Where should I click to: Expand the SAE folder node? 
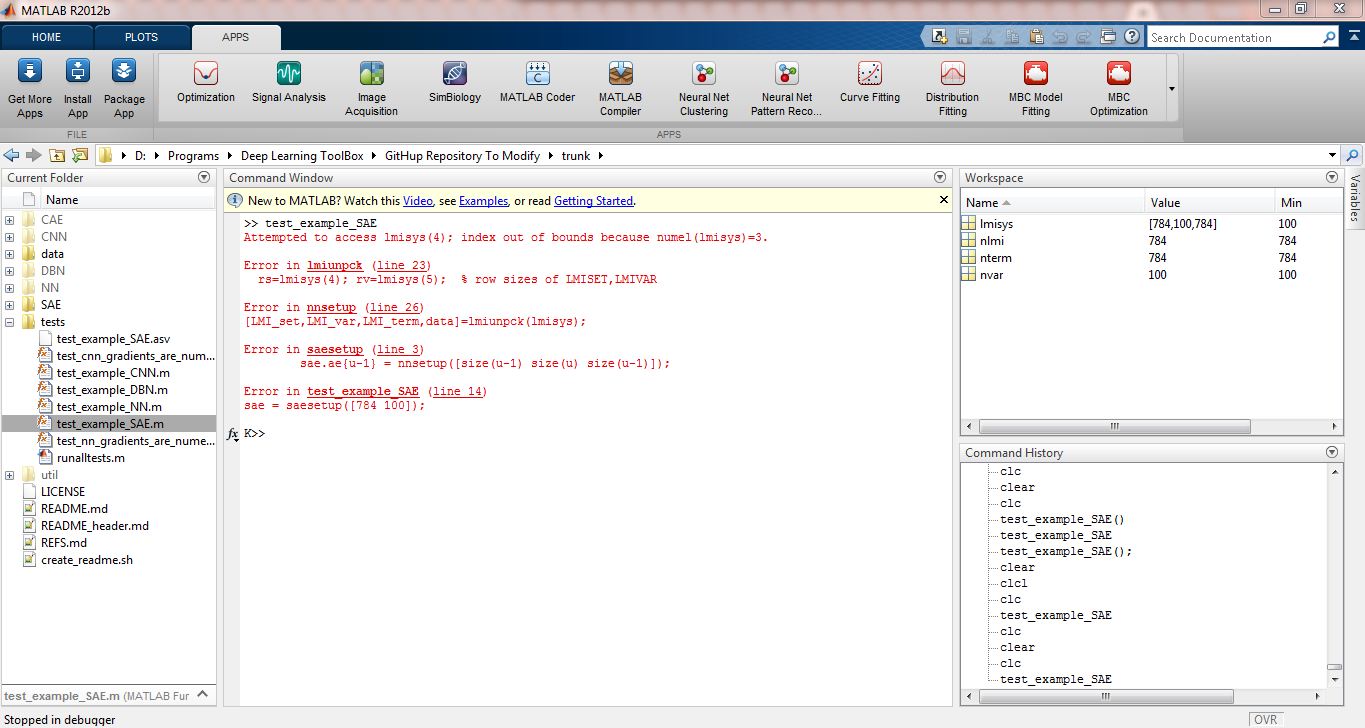(x=10, y=305)
